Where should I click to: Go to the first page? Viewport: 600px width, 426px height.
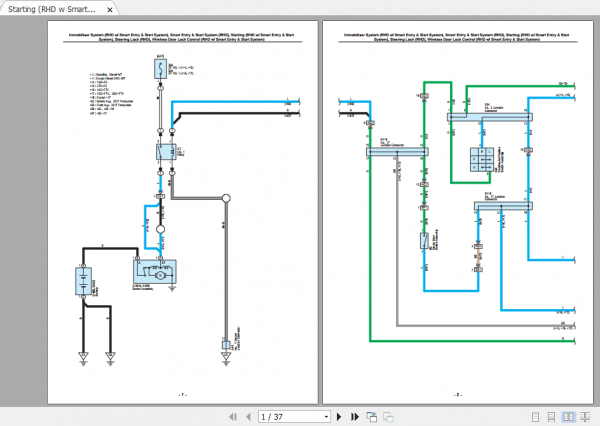[x=233, y=416]
